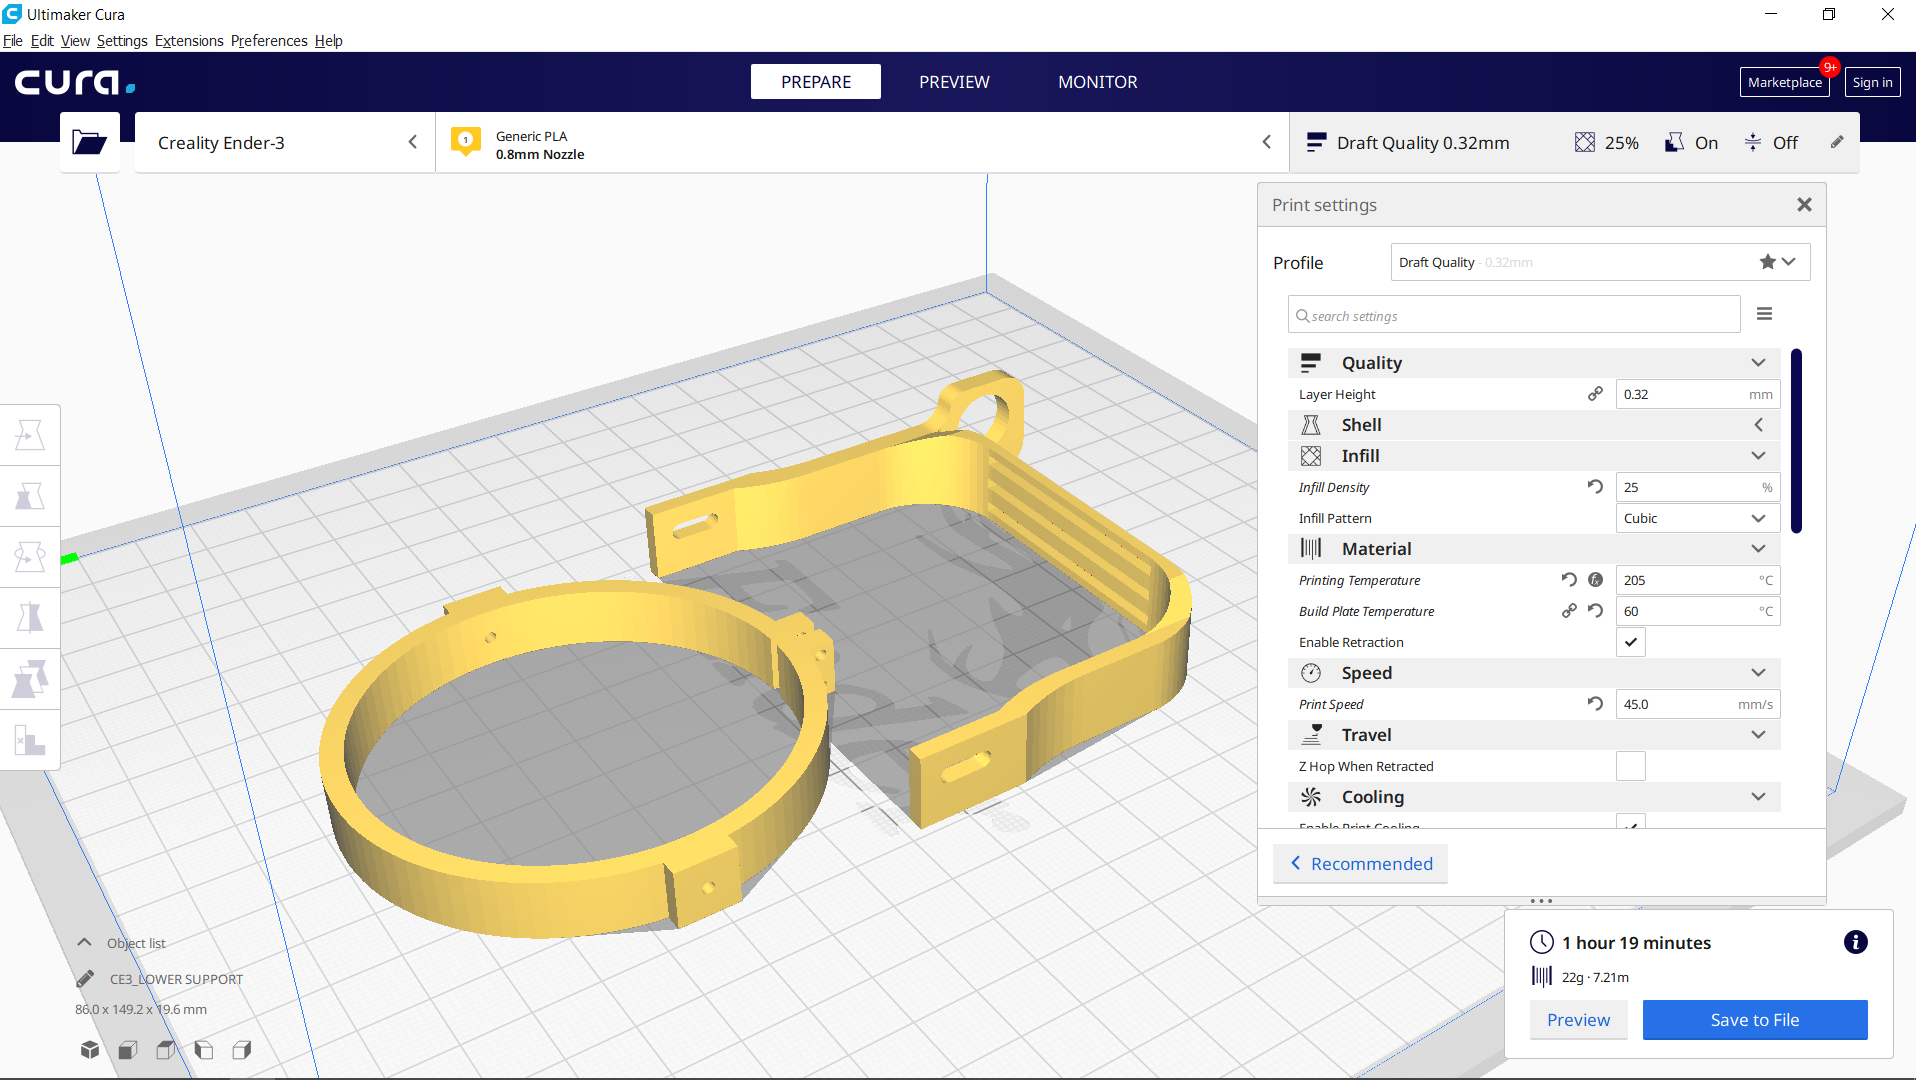The height and width of the screenshot is (1080, 1916).
Task: Click the Build Plate Temperature link icon
Action: [x=1569, y=611]
